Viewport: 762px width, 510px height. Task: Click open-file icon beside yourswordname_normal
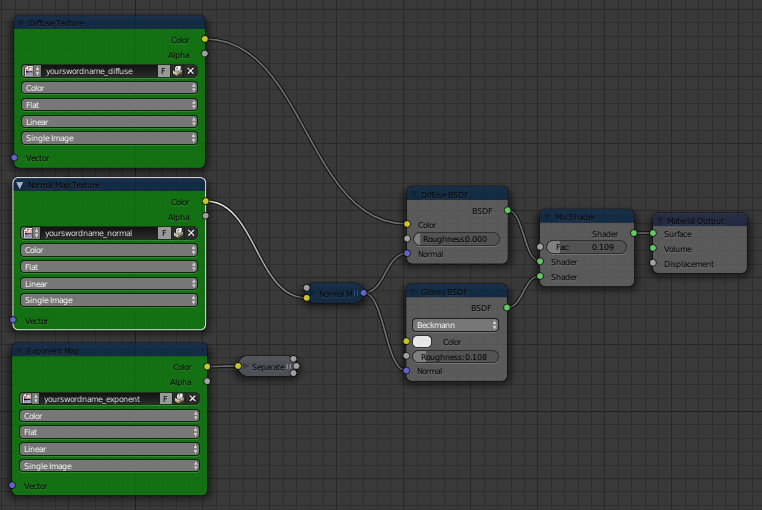point(178,233)
